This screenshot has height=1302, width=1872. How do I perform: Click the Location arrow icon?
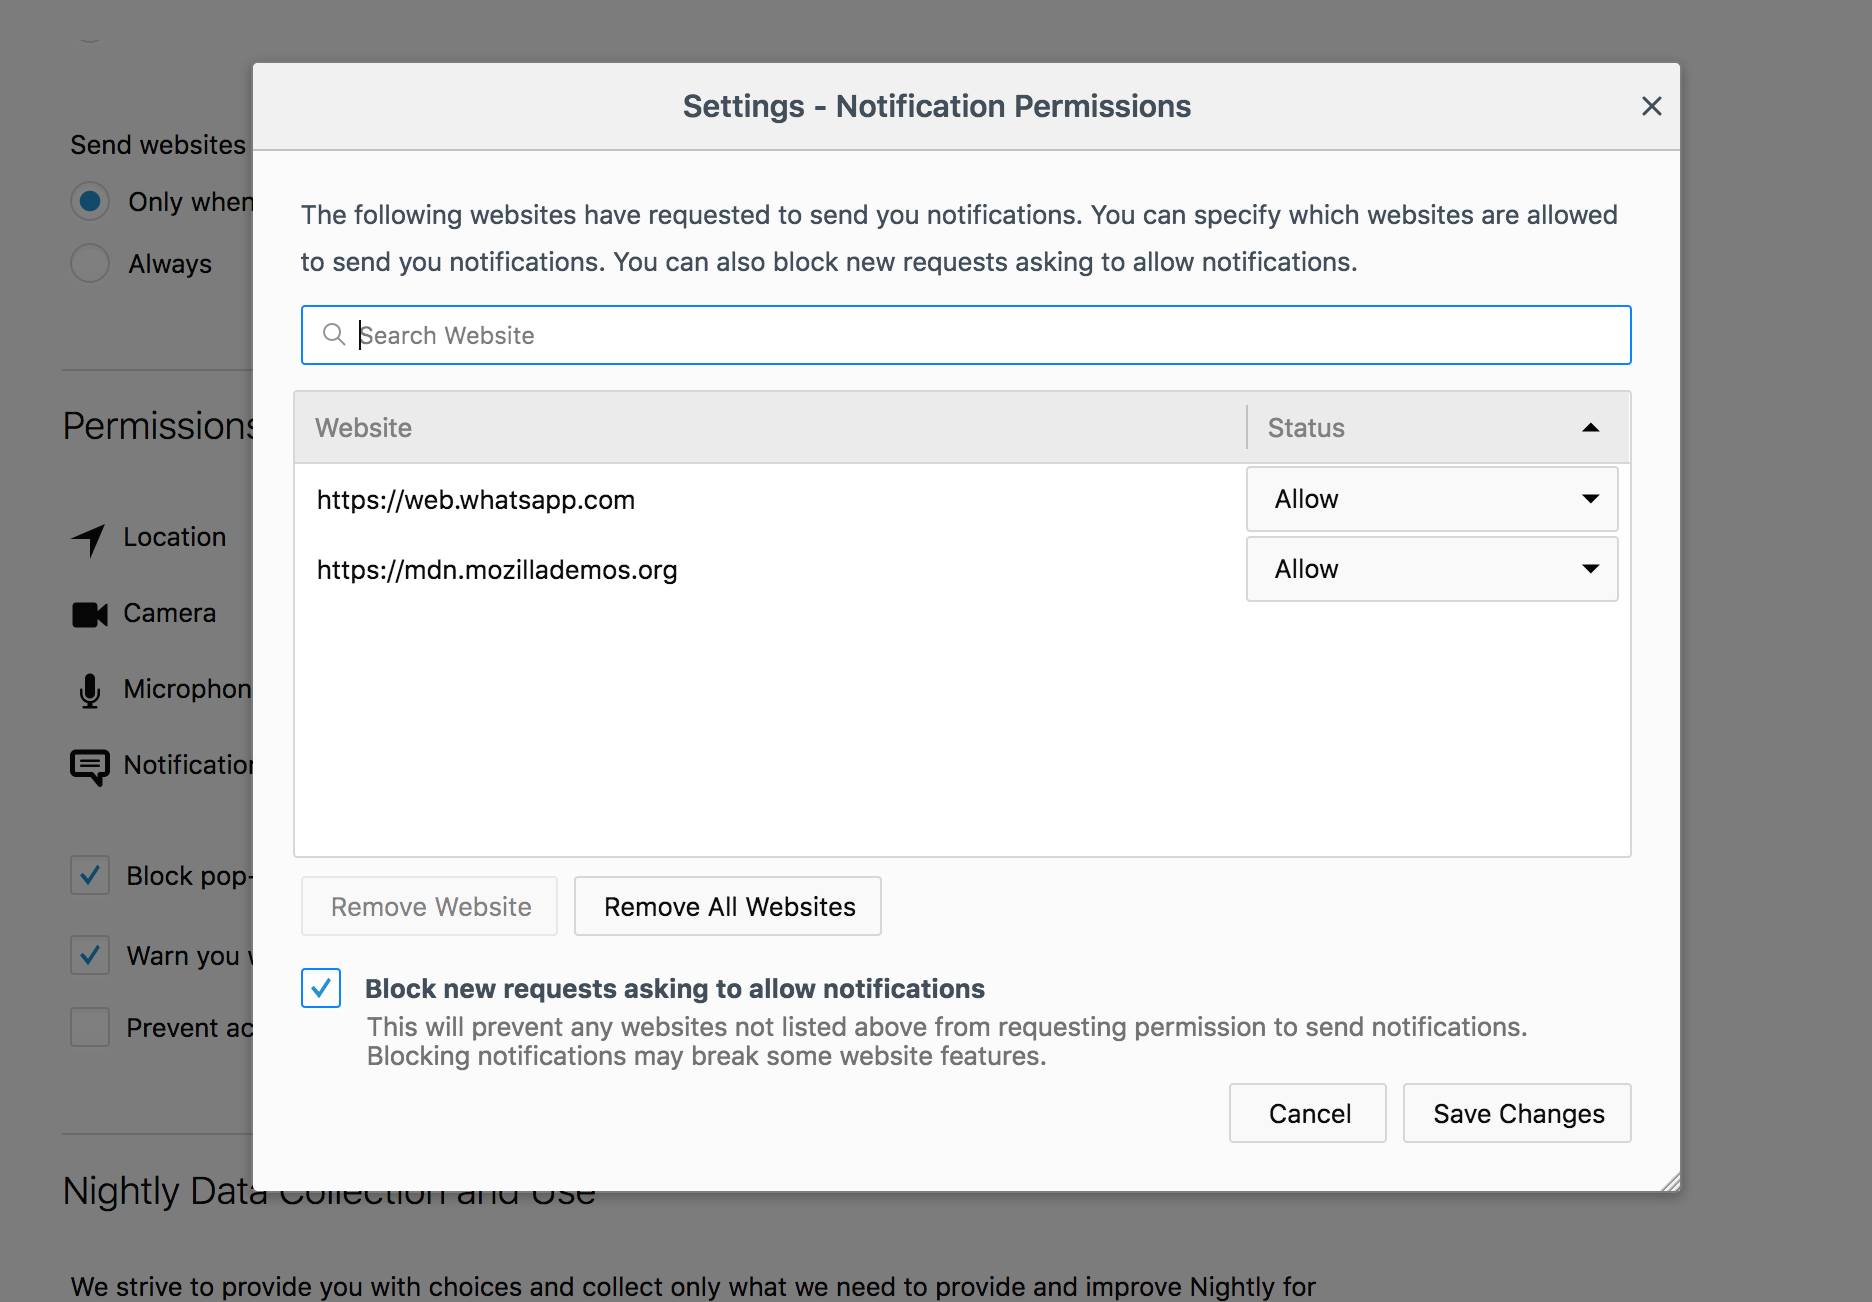tap(89, 539)
